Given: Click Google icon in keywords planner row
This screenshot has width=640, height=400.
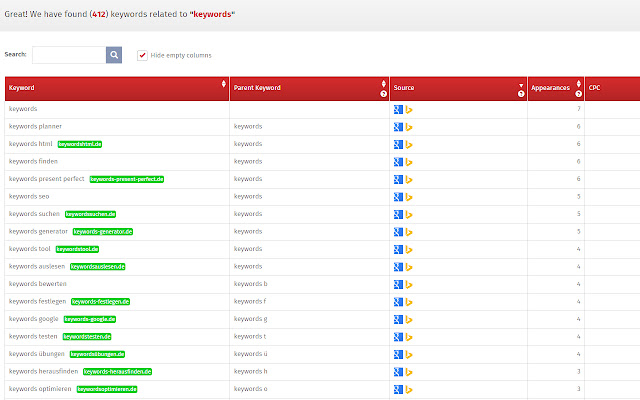Looking at the screenshot, I should click(398, 127).
